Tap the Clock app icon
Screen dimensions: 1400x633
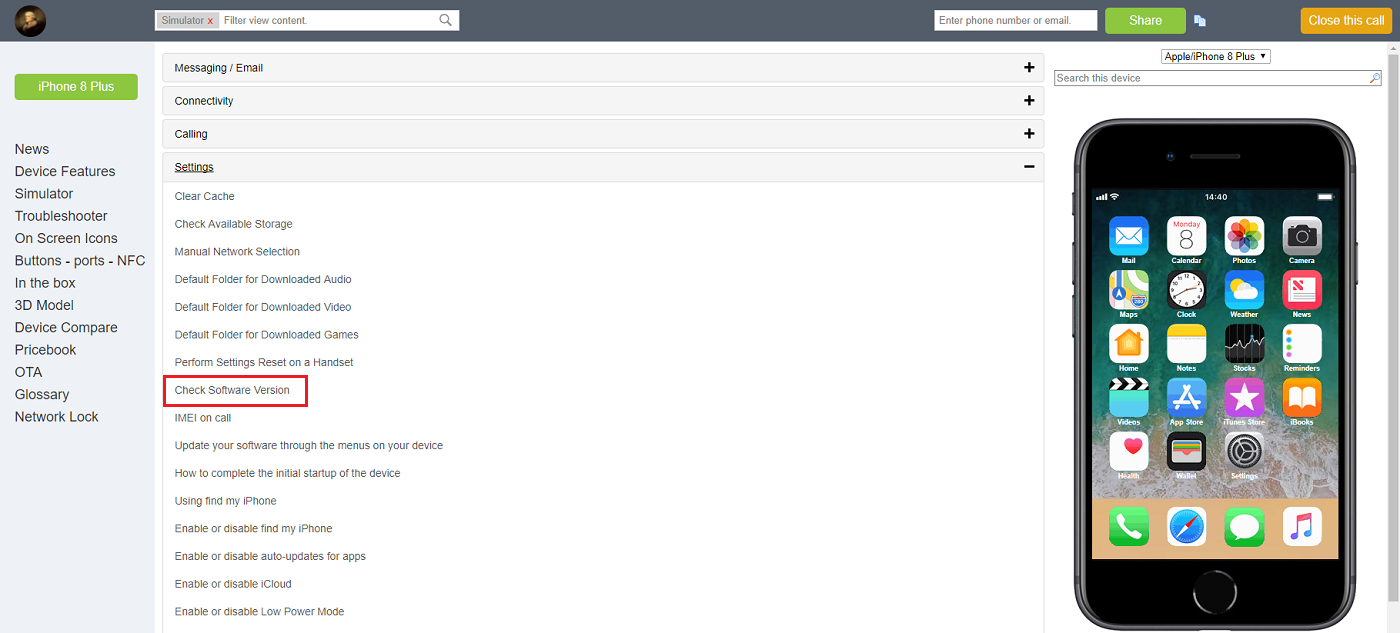tap(1187, 290)
